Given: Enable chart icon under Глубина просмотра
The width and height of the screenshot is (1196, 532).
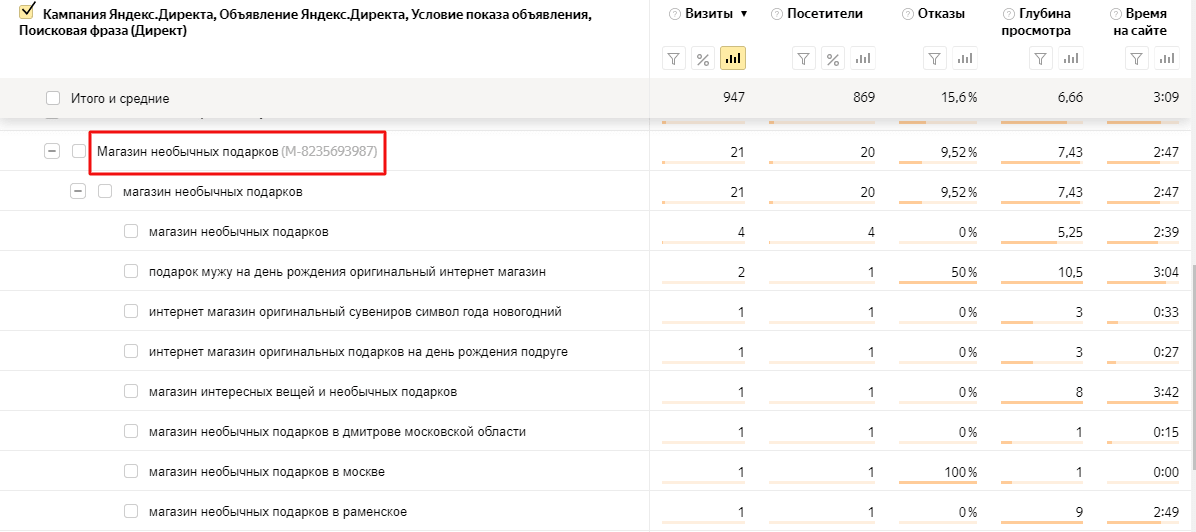Looking at the screenshot, I should coord(1070,58).
